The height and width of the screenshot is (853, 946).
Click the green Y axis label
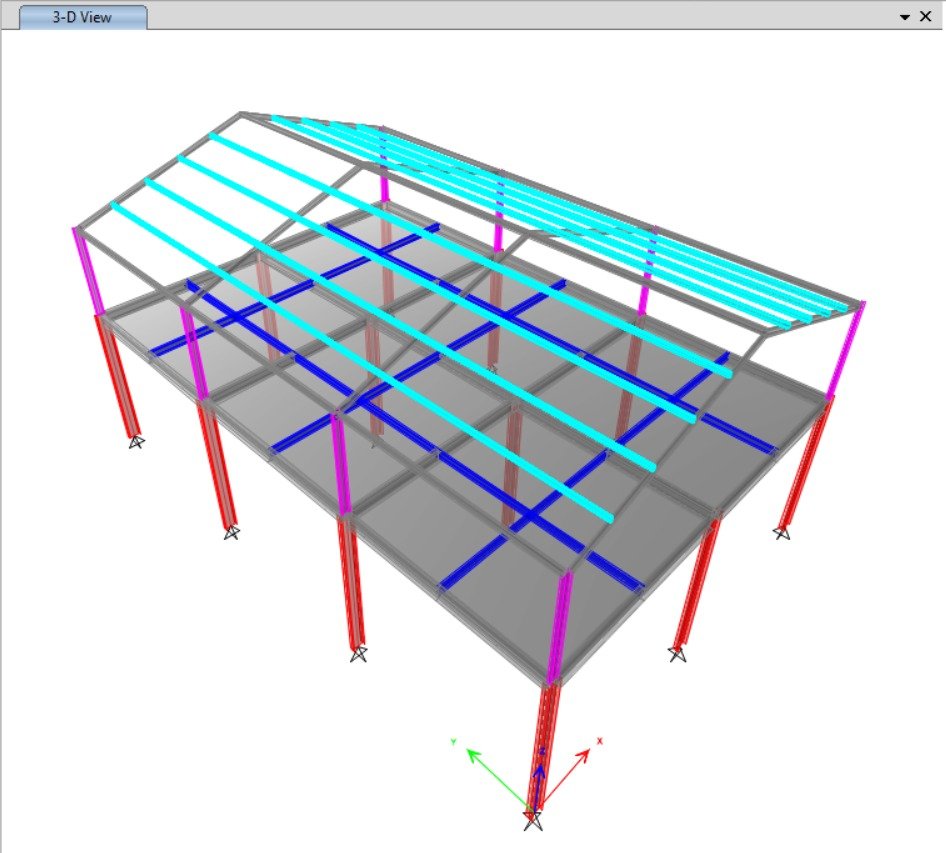[x=454, y=741]
